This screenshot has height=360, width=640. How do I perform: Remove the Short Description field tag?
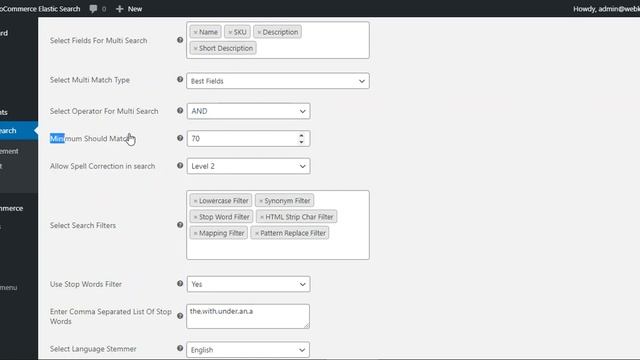(x=195, y=48)
